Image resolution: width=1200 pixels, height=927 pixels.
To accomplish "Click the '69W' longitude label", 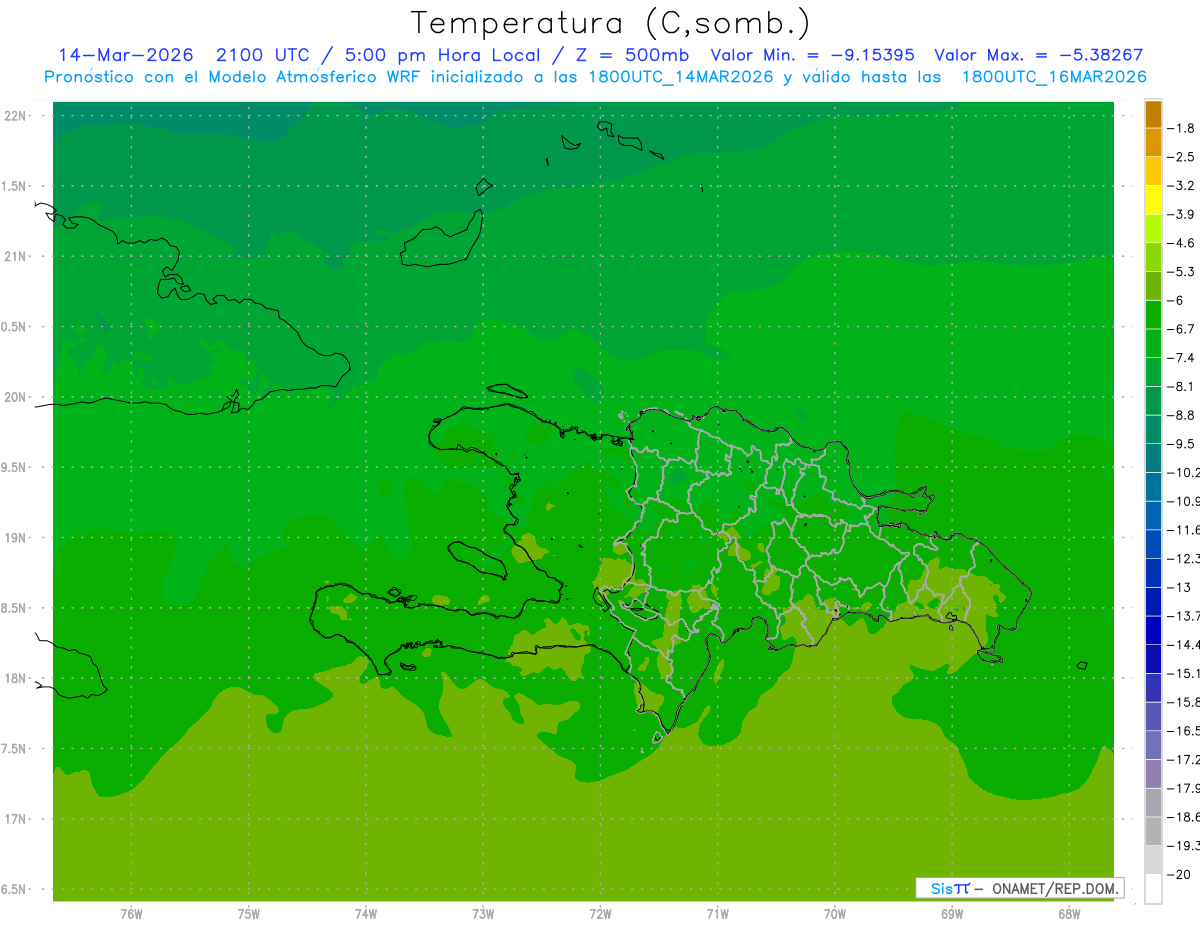I will [952, 914].
